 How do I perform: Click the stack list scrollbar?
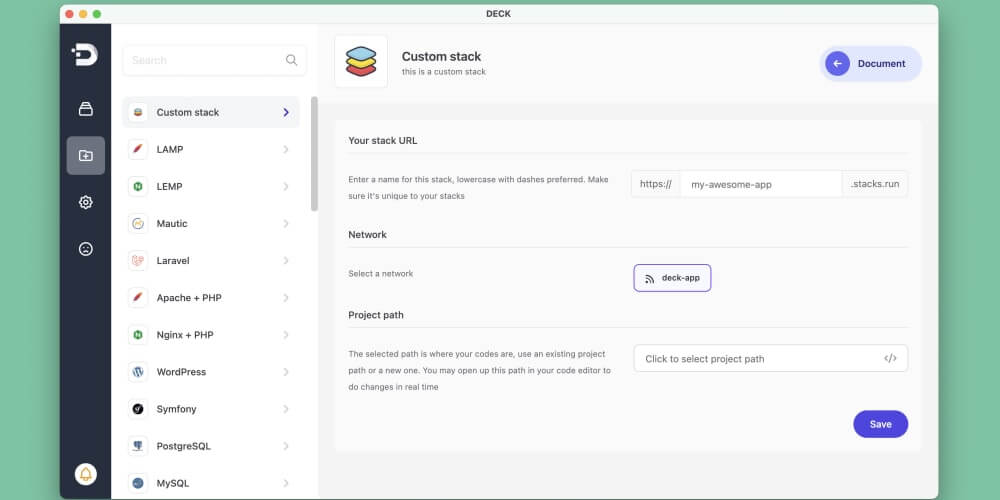pyautogui.click(x=314, y=154)
